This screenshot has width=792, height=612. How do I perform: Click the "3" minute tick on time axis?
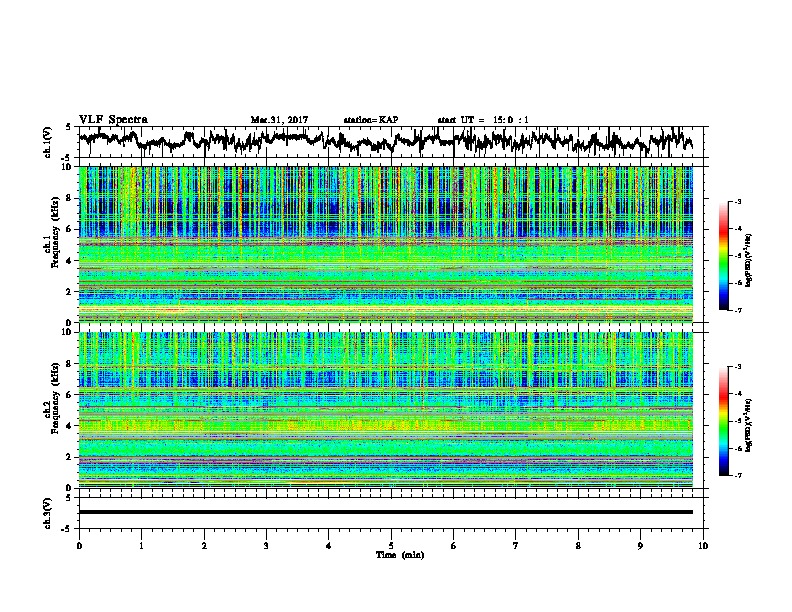[x=266, y=546]
